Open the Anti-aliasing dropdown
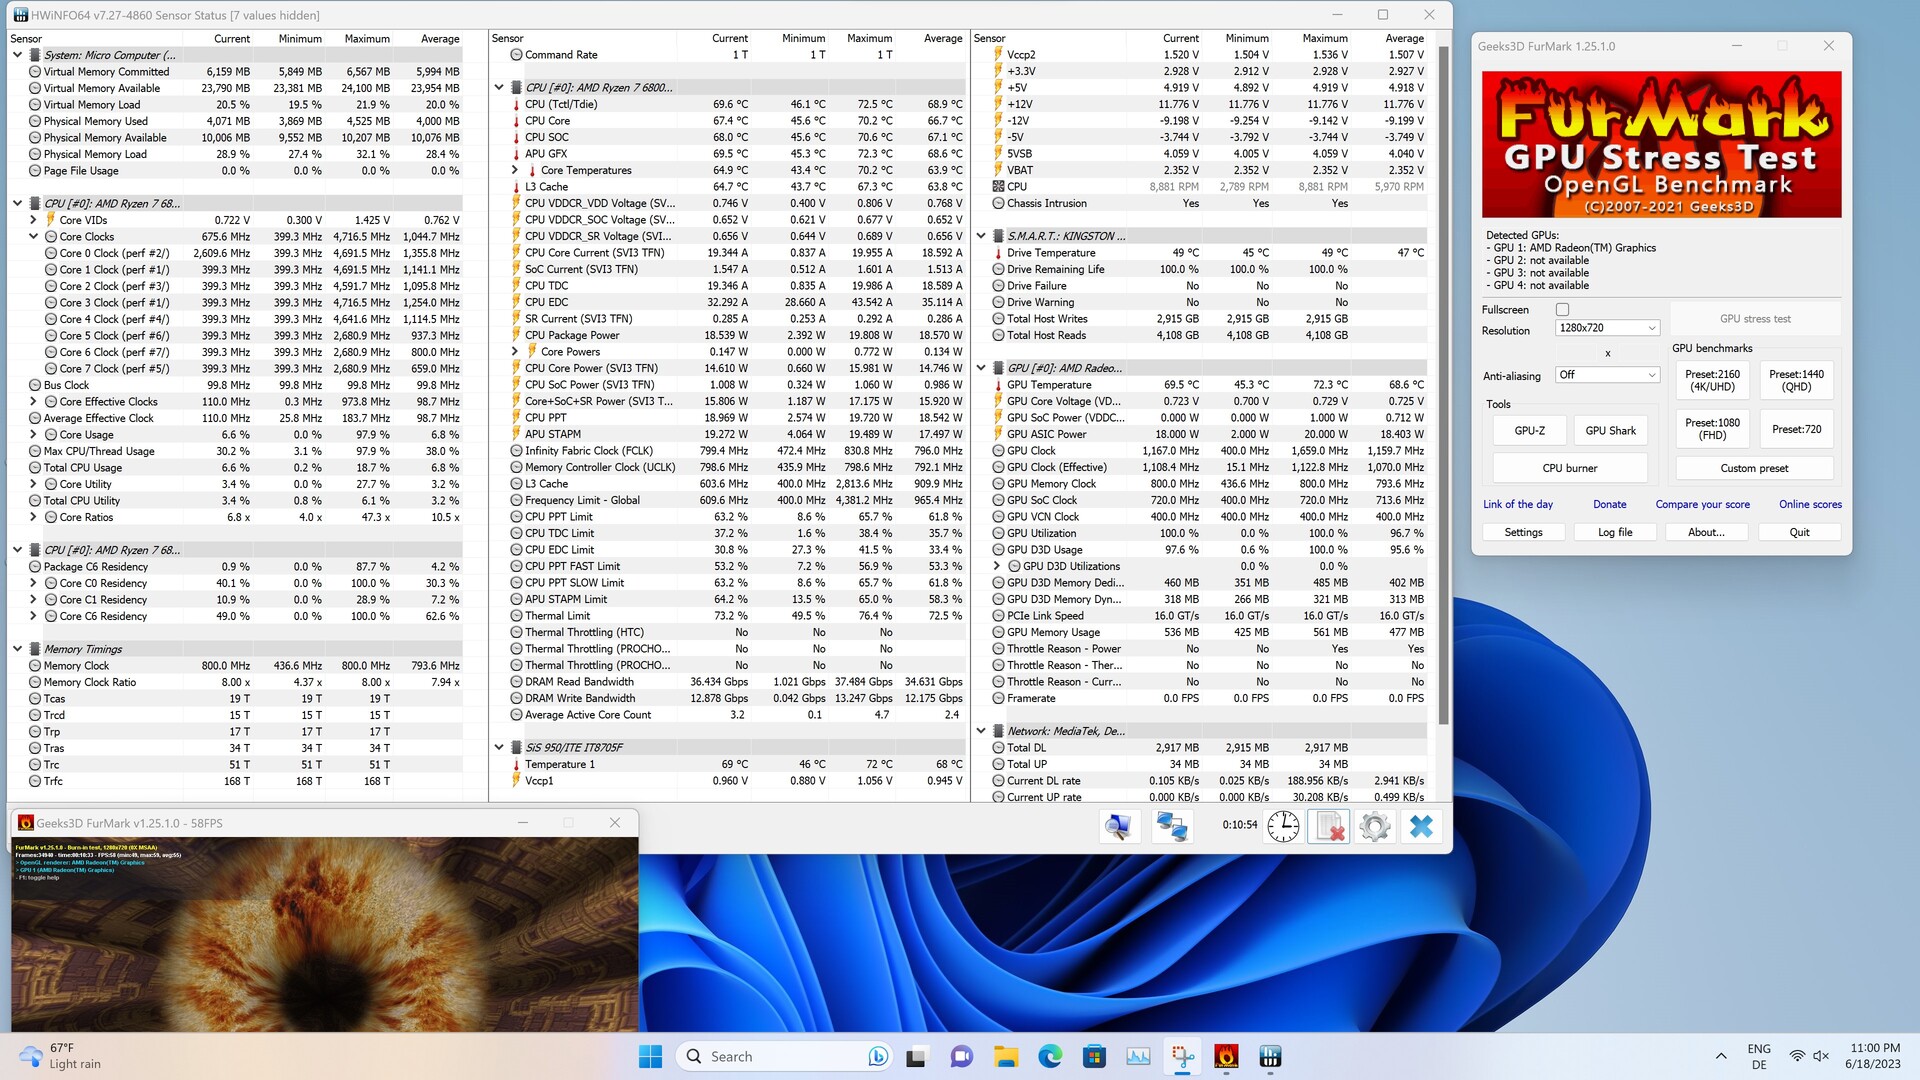The height and width of the screenshot is (1080, 1920). (1607, 375)
